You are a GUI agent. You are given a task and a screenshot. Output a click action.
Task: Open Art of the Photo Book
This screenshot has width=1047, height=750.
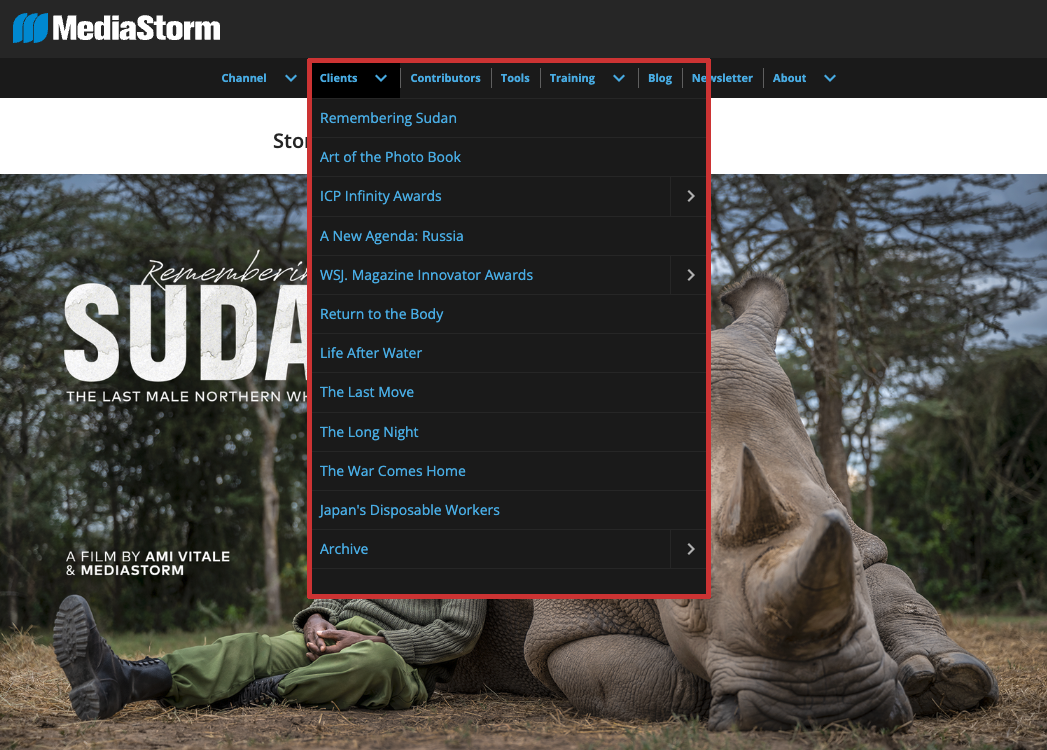click(x=390, y=157)
